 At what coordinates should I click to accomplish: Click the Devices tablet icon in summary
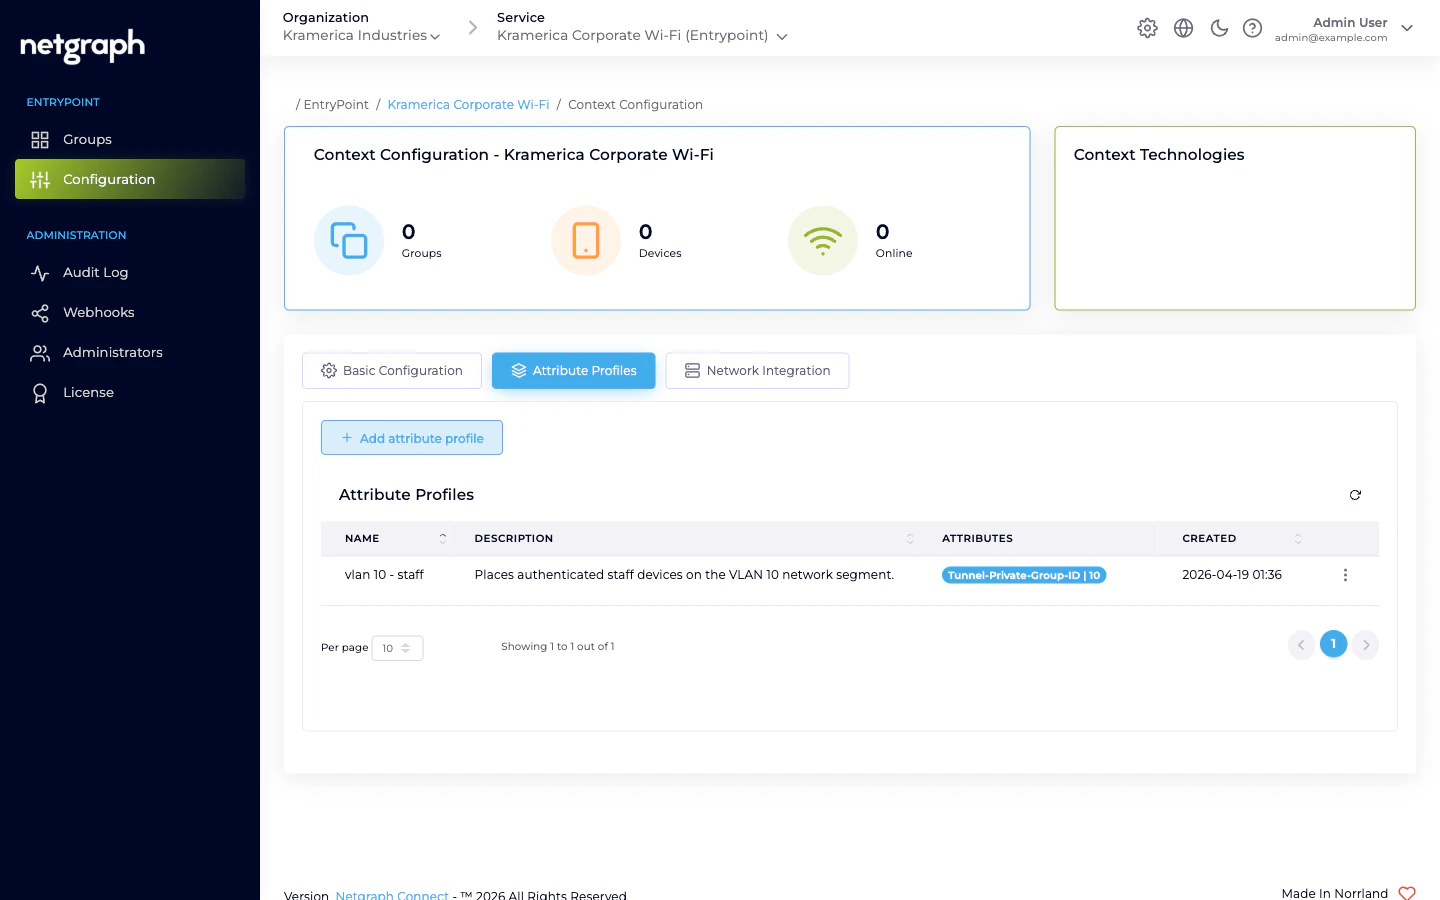pyautogui.click(x=586, y=240)
